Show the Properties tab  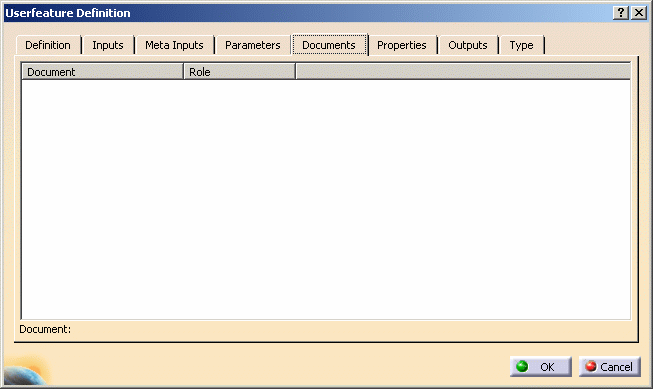402,45
